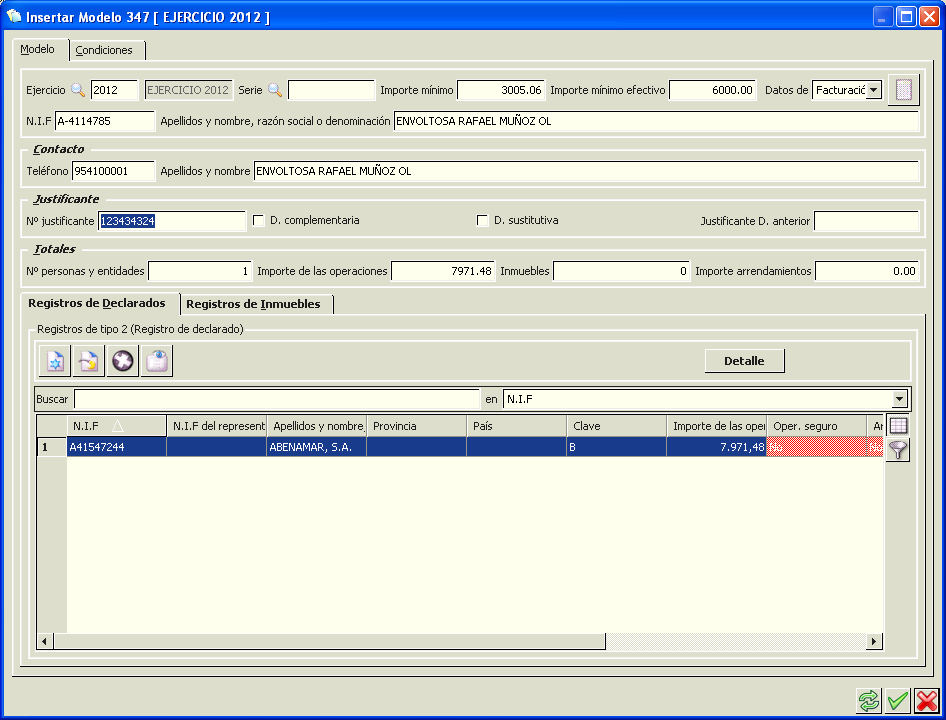Click the Importe de las oper column header

pyautogui.click(x=717, y=425)
